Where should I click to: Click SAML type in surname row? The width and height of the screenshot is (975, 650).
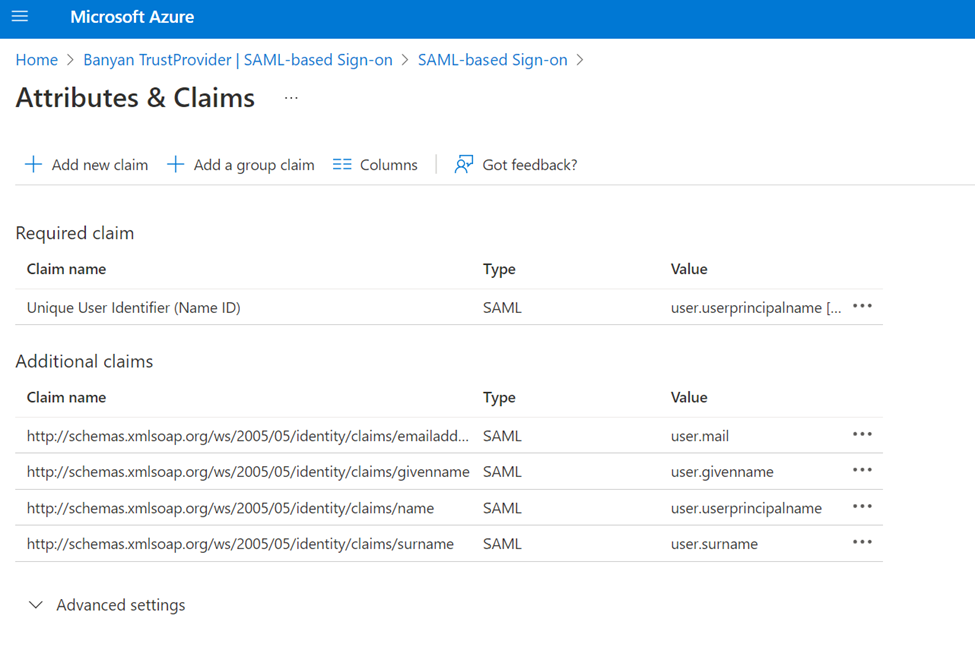pyautogui.click(x=502, y=544)
